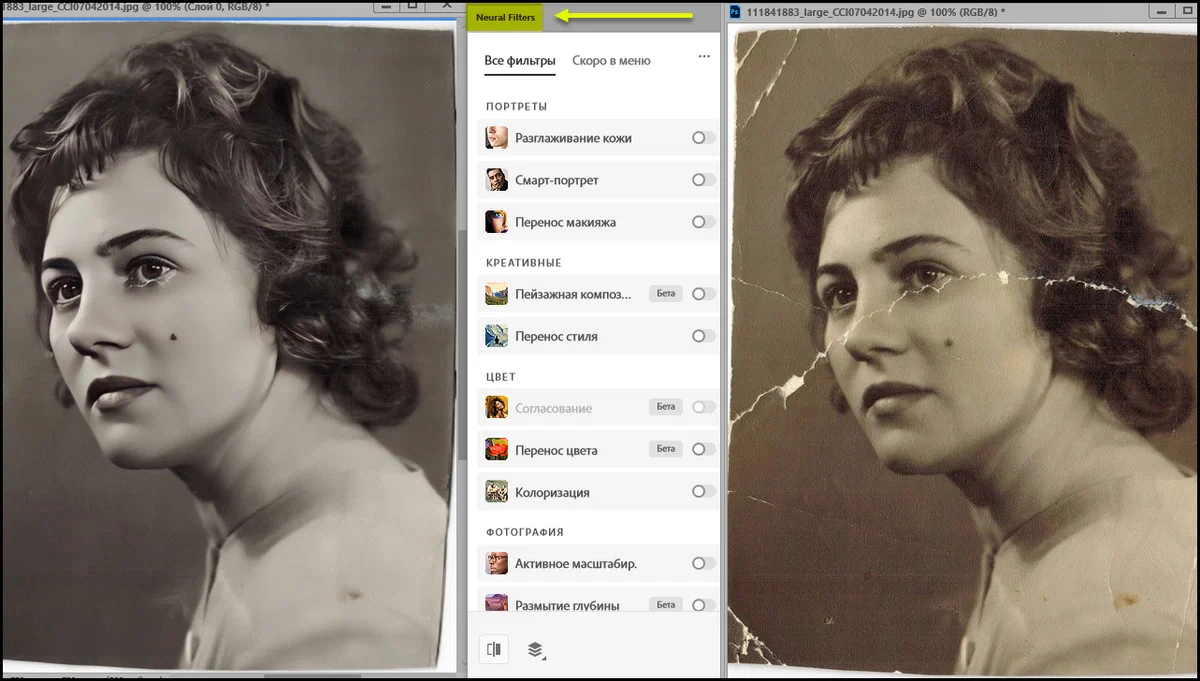1200x681 pixels.
Task: Switch on the Перенос стиля filter
Action: coord(703,336)
